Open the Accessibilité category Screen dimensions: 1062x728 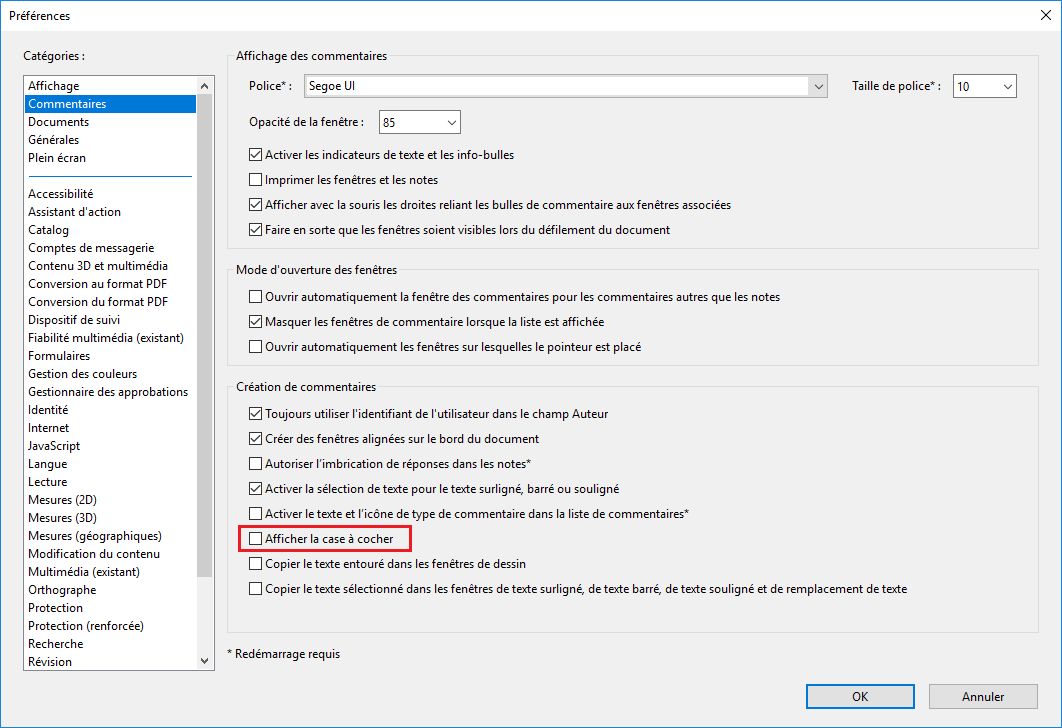tap(110, 194)
